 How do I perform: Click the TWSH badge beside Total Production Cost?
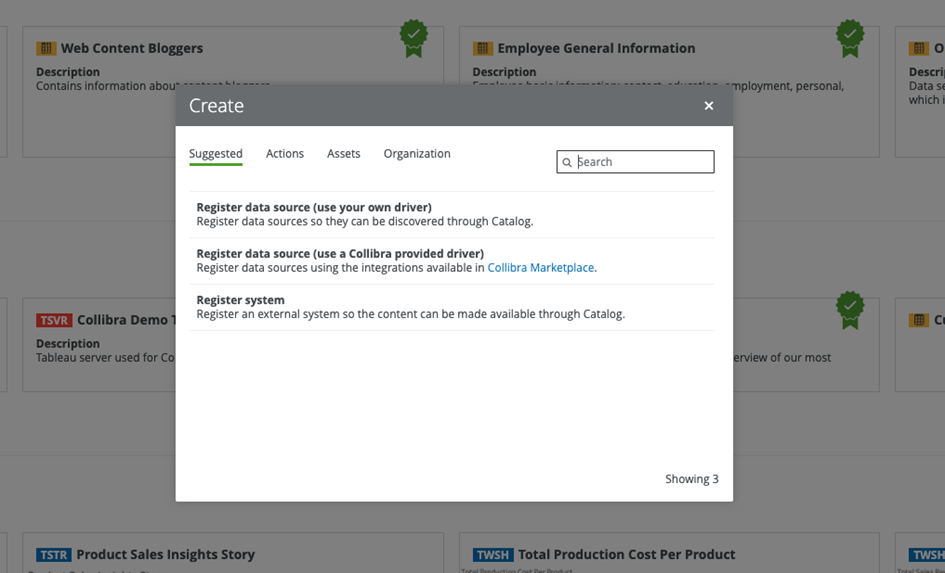click(x=493, y=554)
